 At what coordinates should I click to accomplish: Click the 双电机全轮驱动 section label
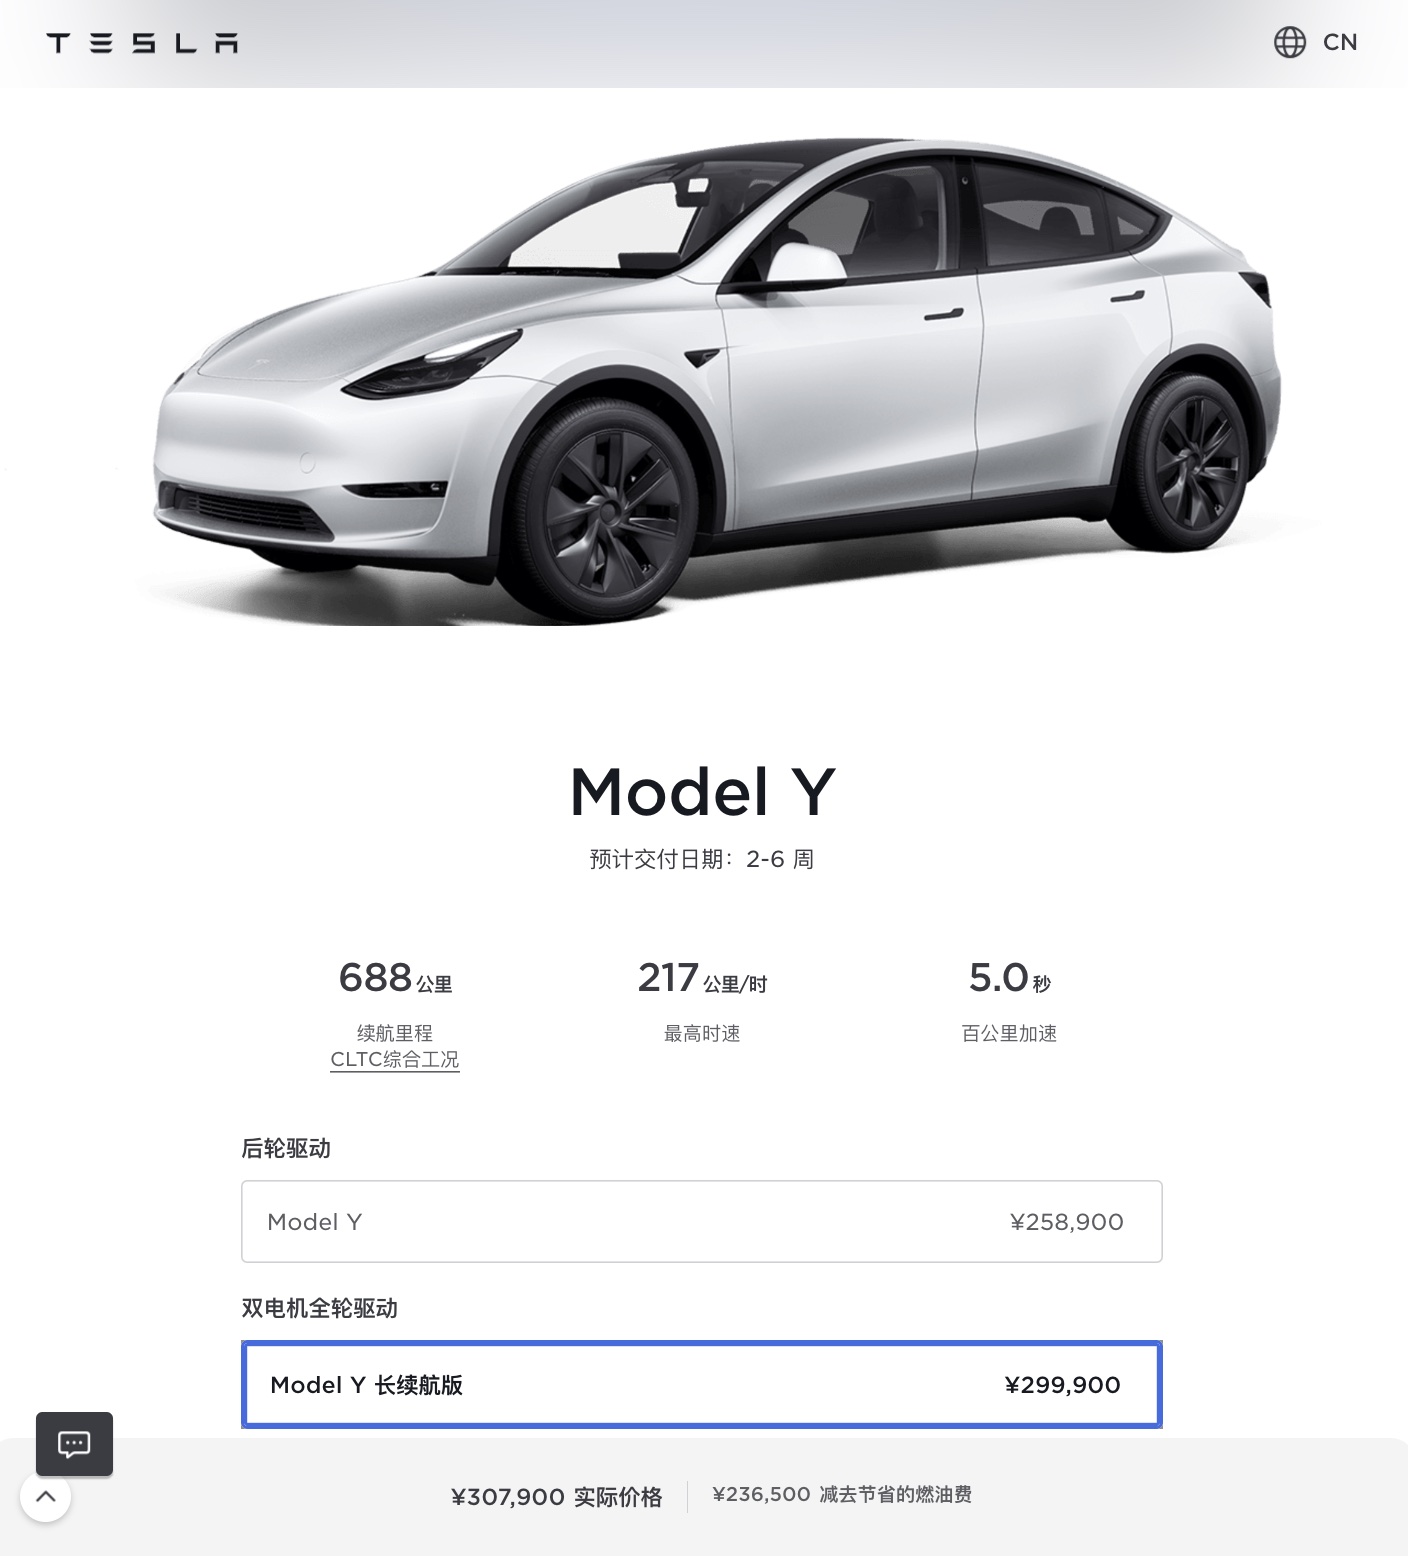319,1308
